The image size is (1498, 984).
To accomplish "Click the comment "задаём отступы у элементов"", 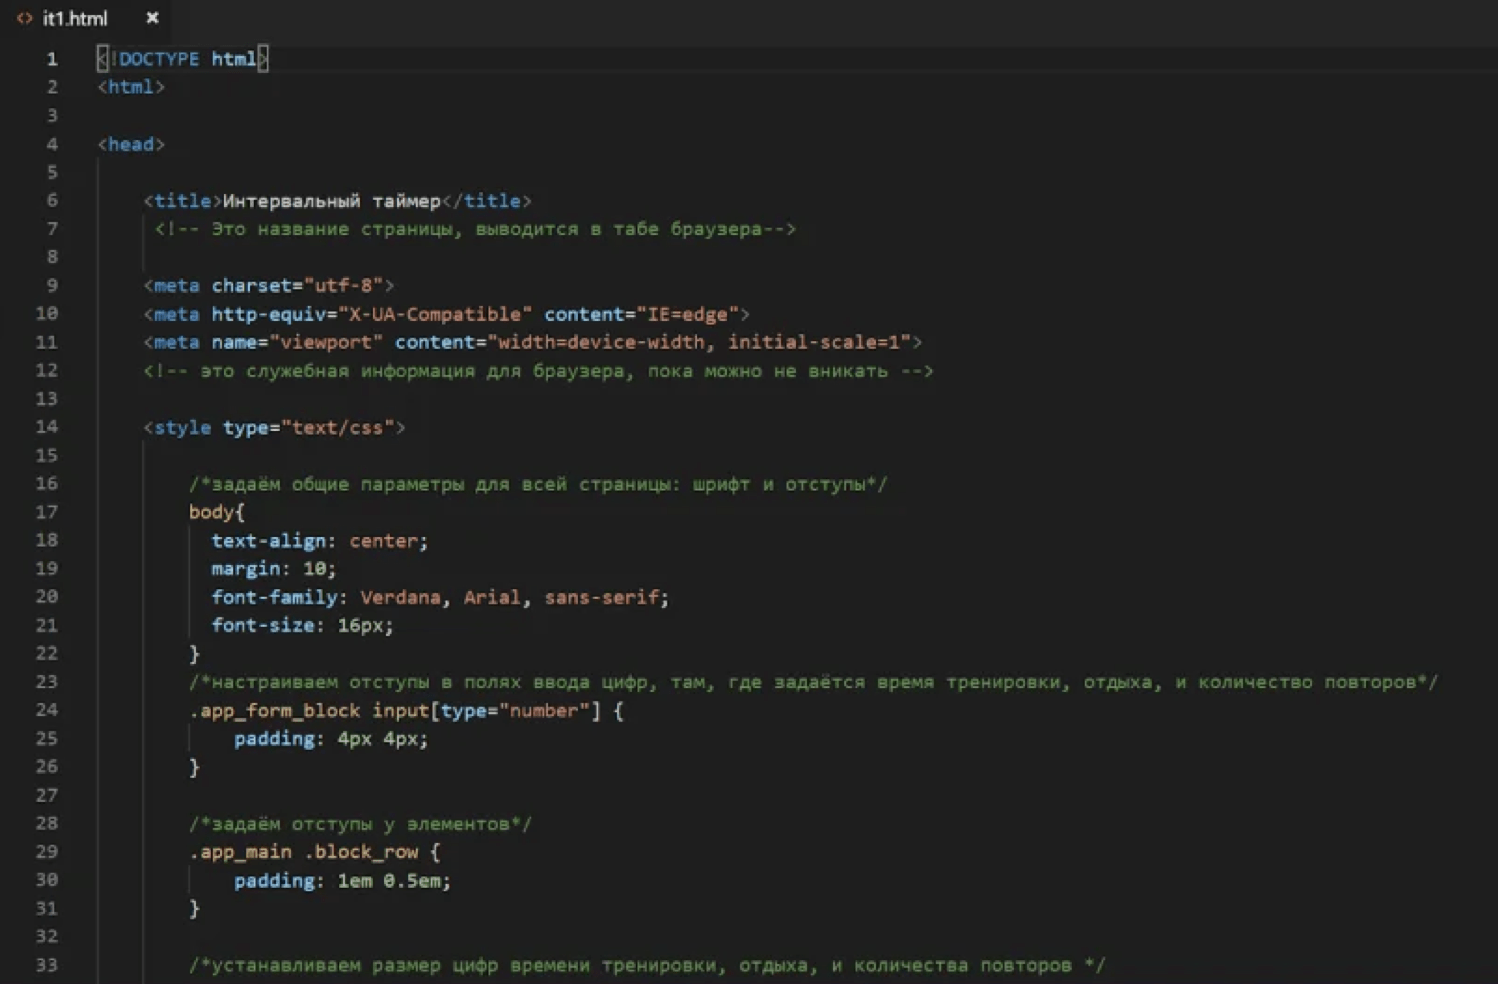I will pos(360,824).
